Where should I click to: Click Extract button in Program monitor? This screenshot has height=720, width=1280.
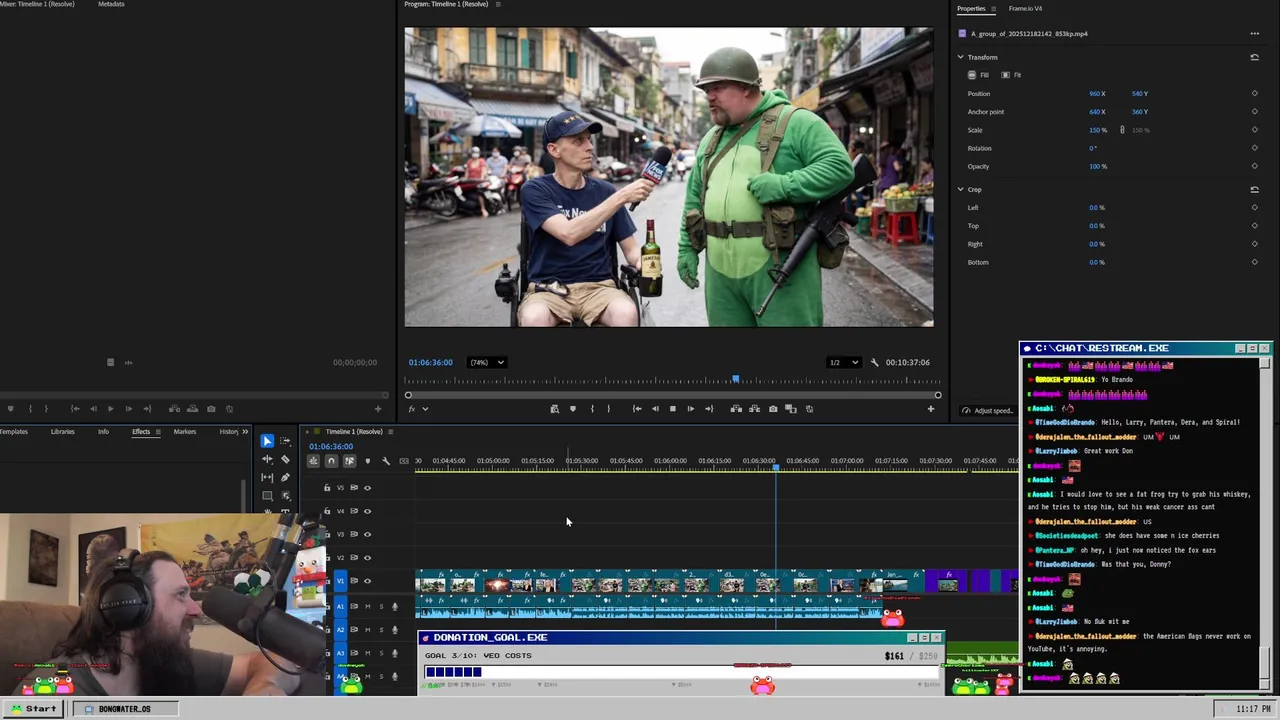point(755,409)
